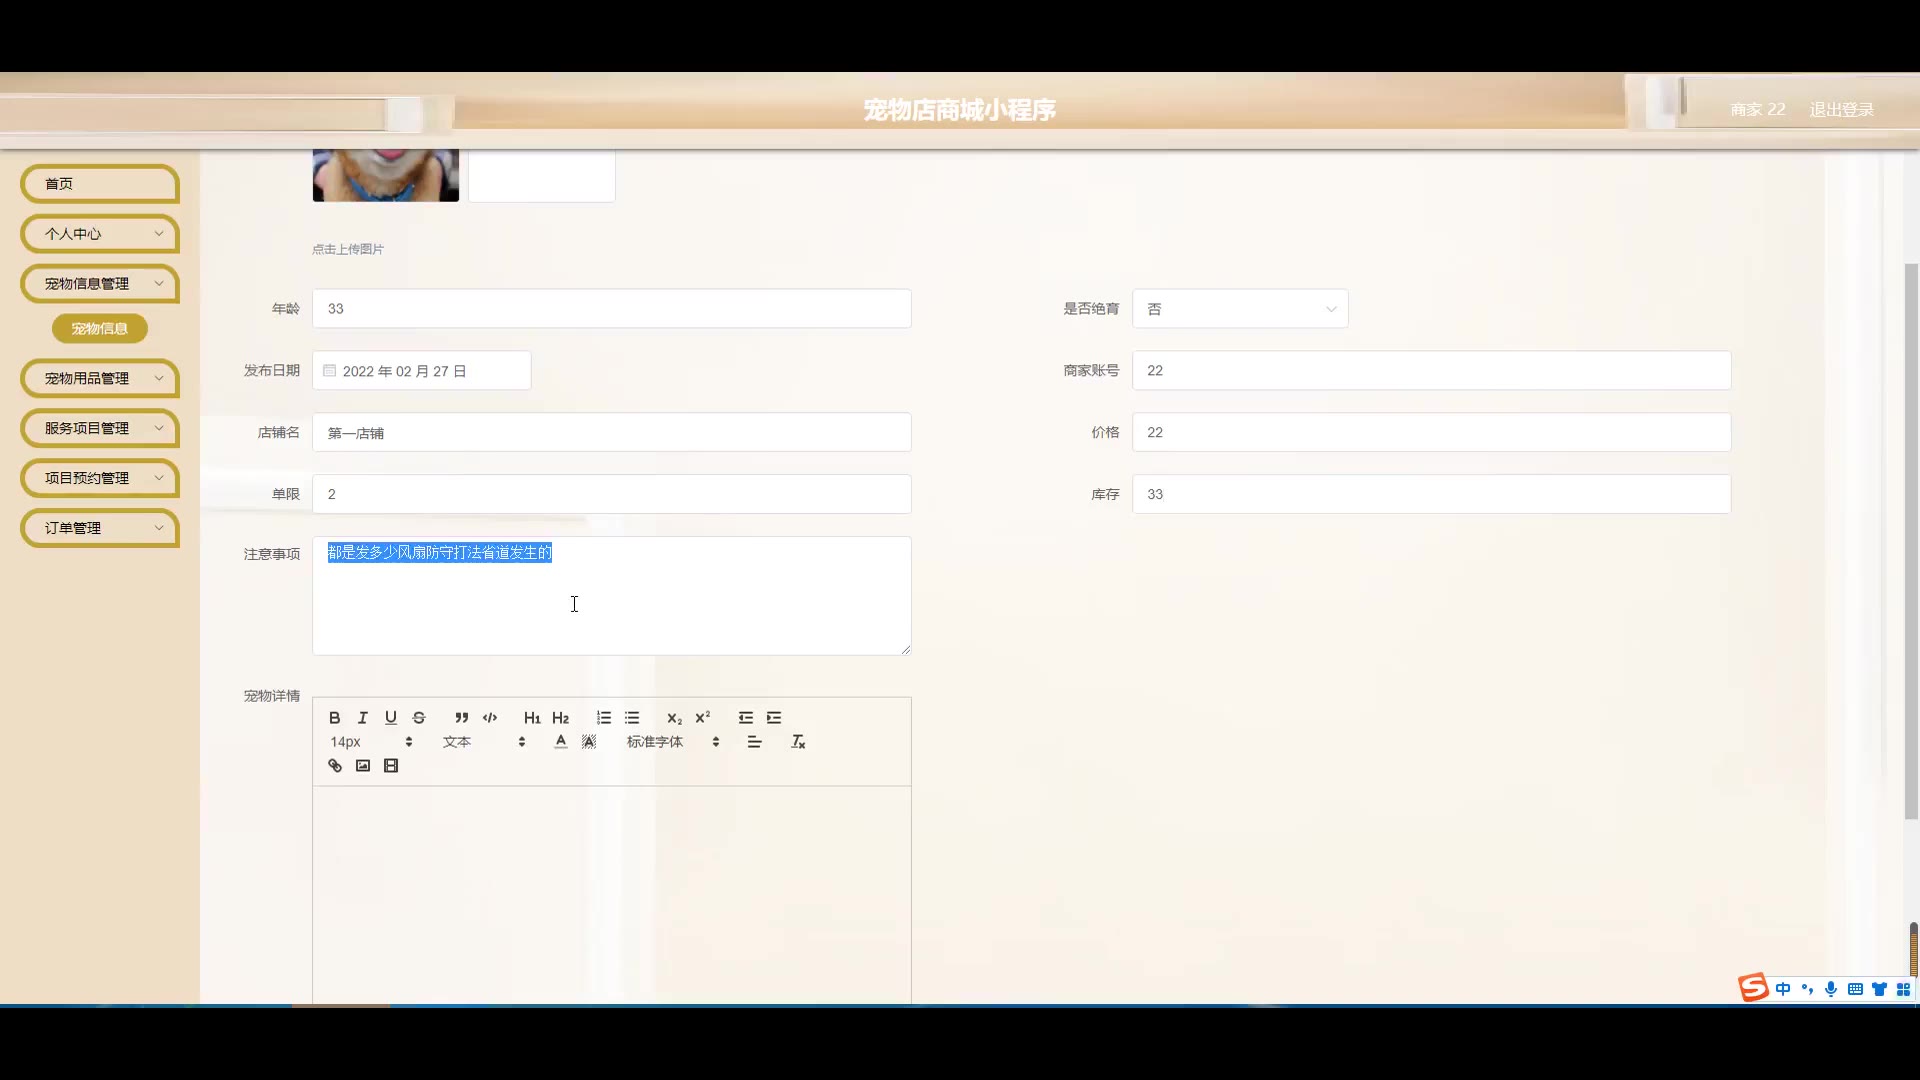Click the uploaded pet photo thumbnail
Screen dimensions: 1920x1080
[386, 175]
